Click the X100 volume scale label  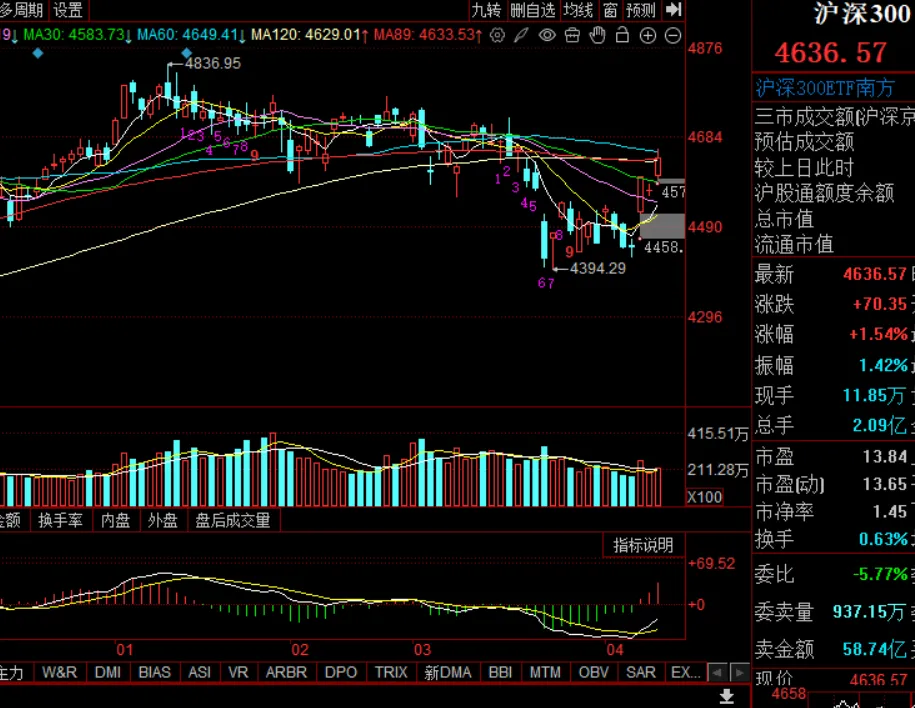pos(705,497)
